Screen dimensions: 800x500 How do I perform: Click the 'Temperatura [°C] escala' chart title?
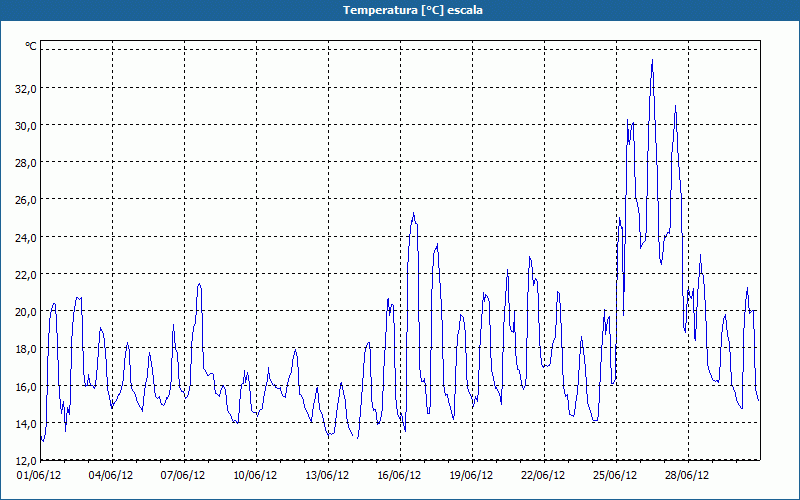[413, 10]
